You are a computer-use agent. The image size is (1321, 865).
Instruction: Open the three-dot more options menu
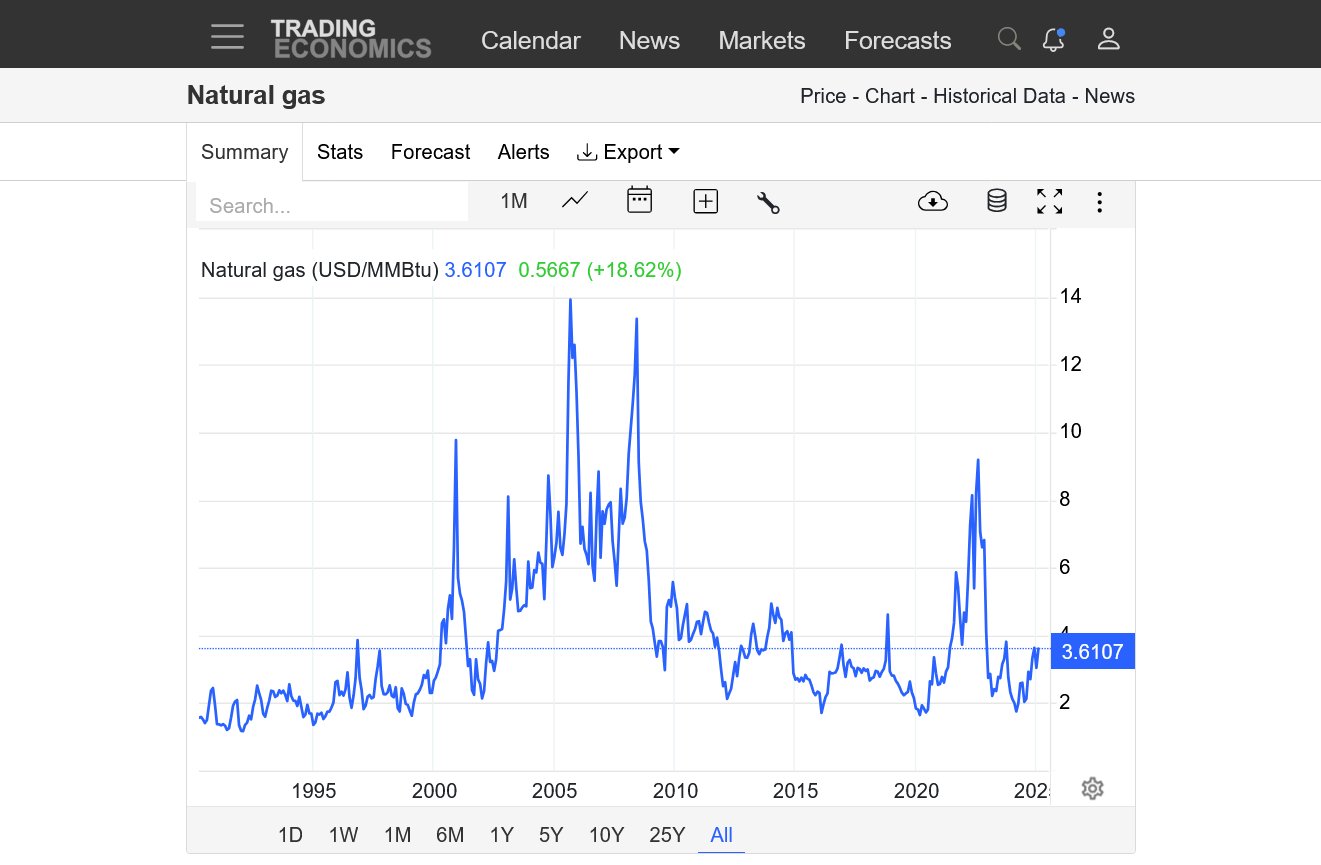click(1099, 202)
